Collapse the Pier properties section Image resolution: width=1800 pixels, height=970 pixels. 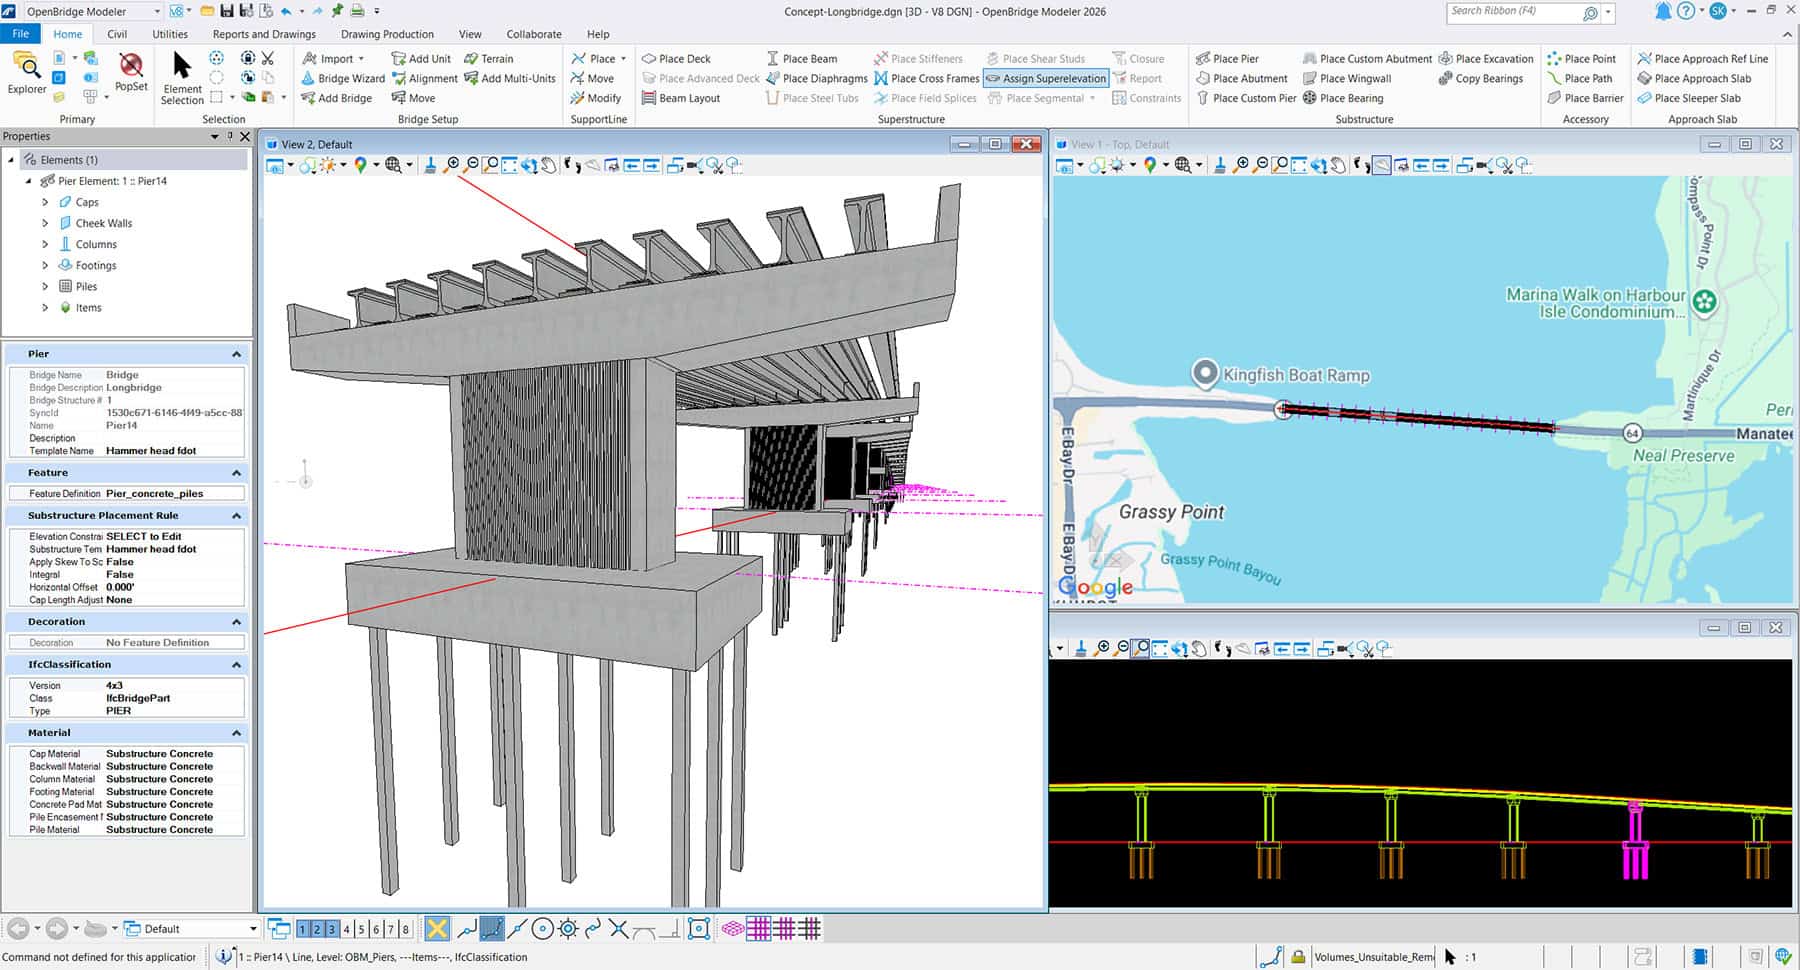point(236,354)
